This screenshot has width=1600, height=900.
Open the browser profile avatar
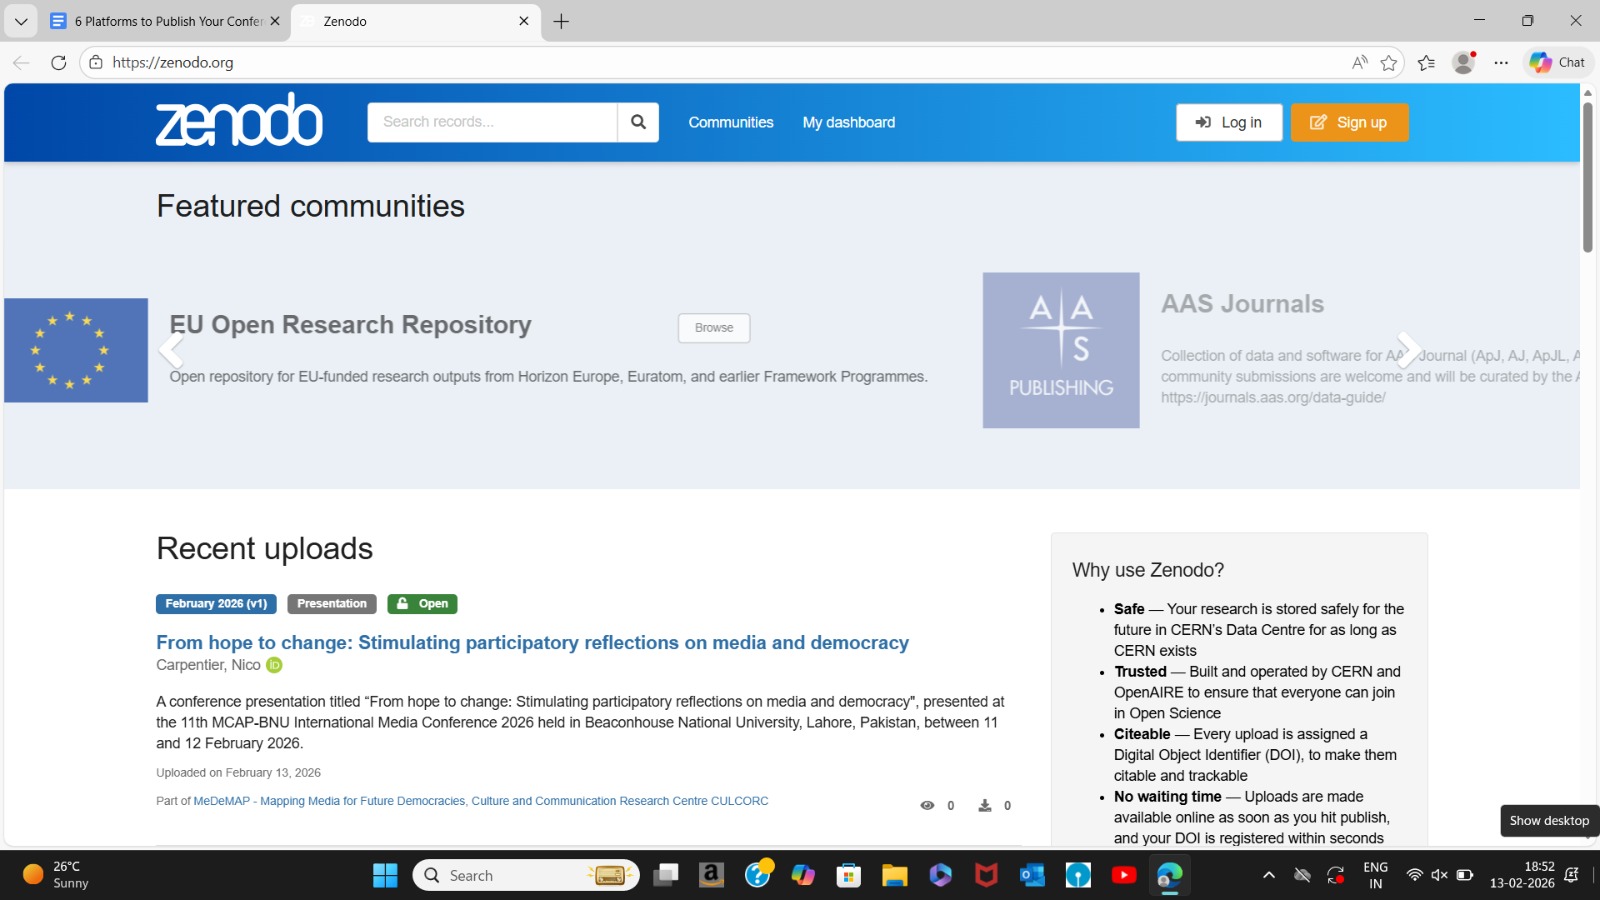click(x=1464, y=62)
